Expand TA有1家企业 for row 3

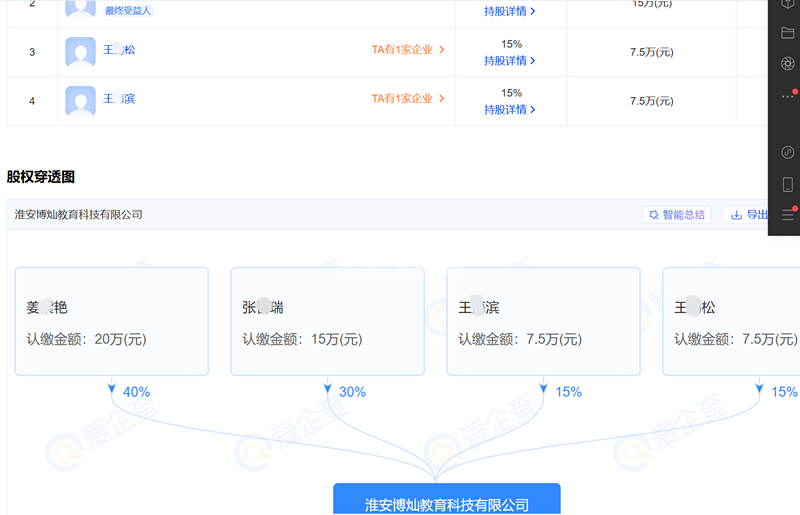tap(408, 50)
